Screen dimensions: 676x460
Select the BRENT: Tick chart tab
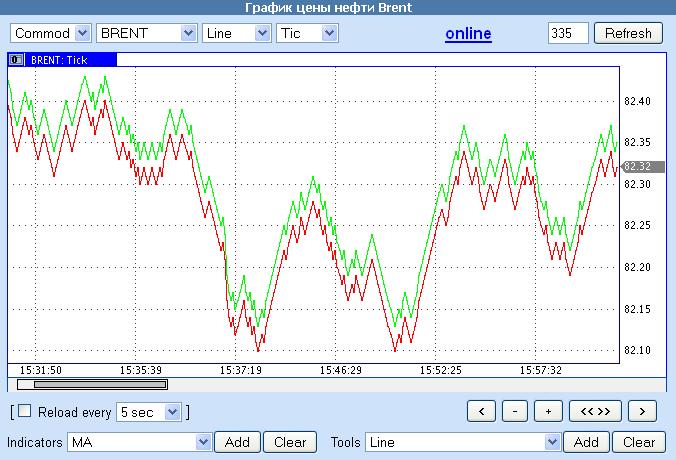click(63, 59)
